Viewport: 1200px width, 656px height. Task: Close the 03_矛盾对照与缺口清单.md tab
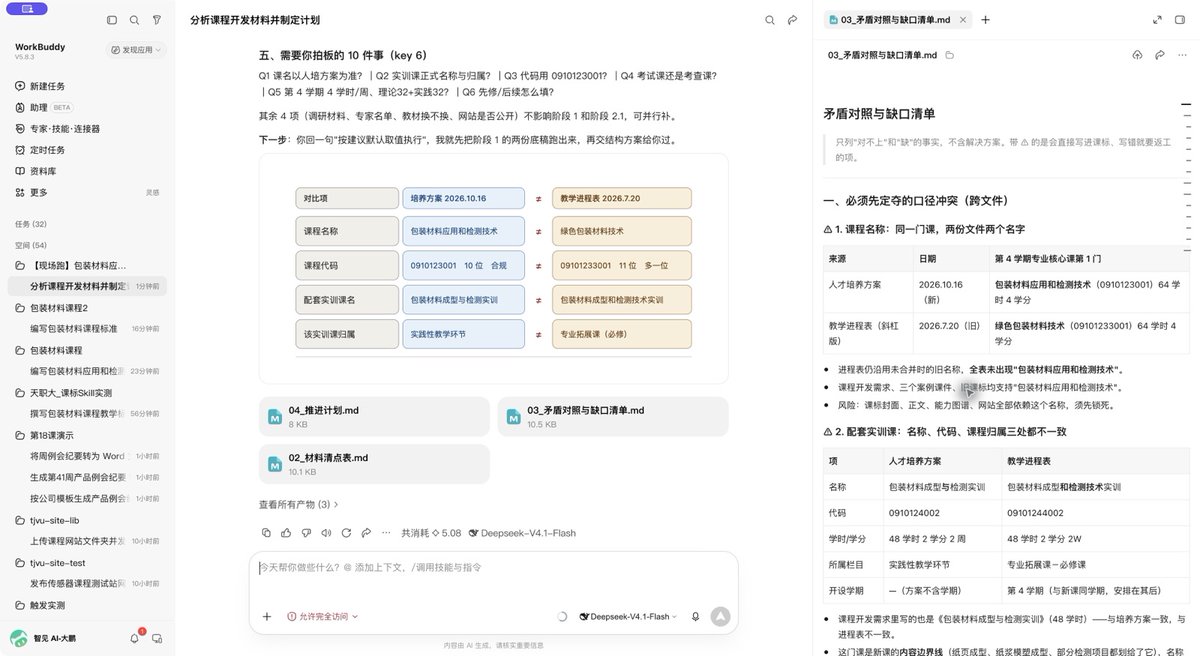point(963,20)
